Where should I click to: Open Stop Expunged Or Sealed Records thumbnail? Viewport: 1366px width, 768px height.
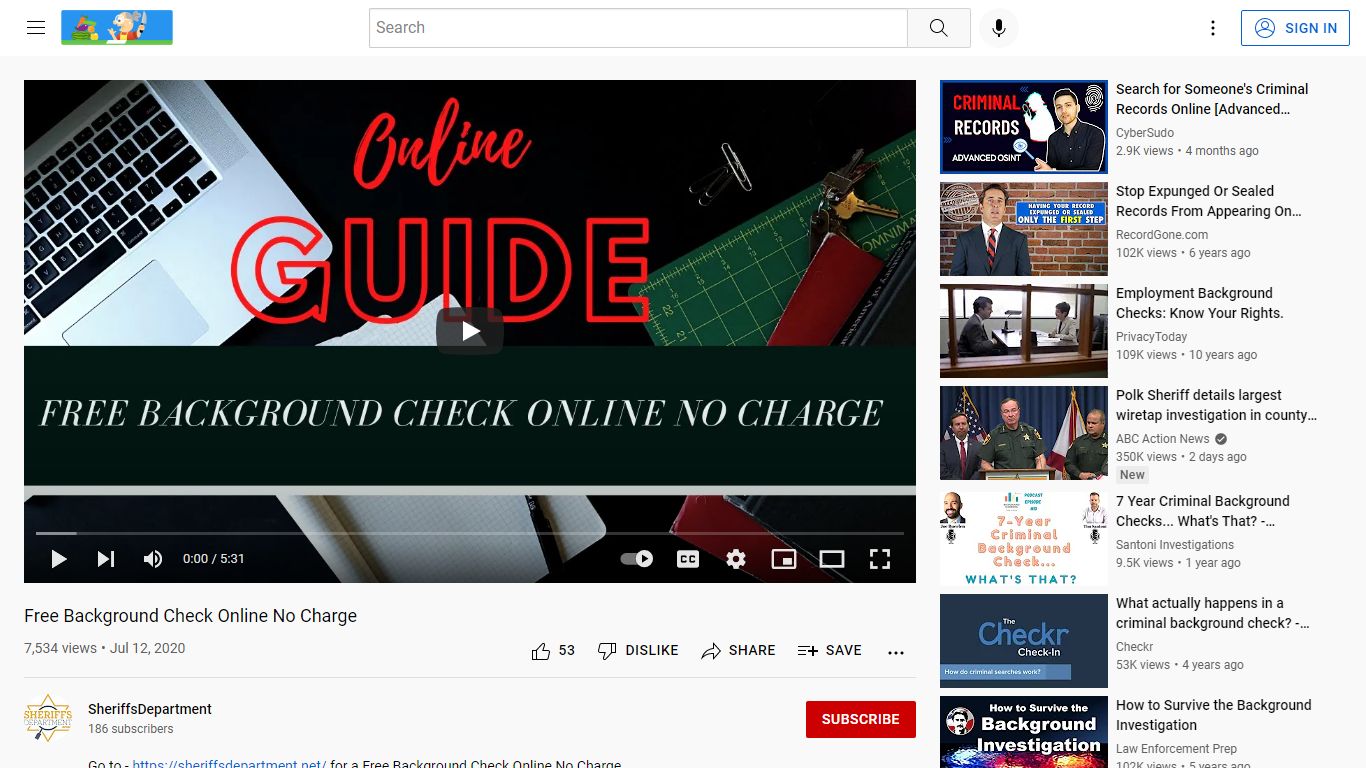[x=1024, y=229]
